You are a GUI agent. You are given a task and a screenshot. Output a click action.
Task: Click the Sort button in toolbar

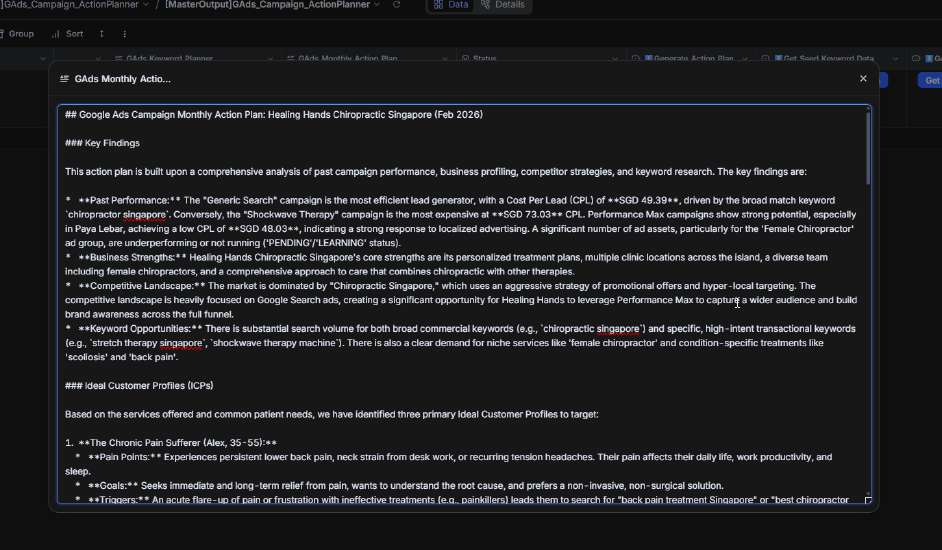click(67, 34)
